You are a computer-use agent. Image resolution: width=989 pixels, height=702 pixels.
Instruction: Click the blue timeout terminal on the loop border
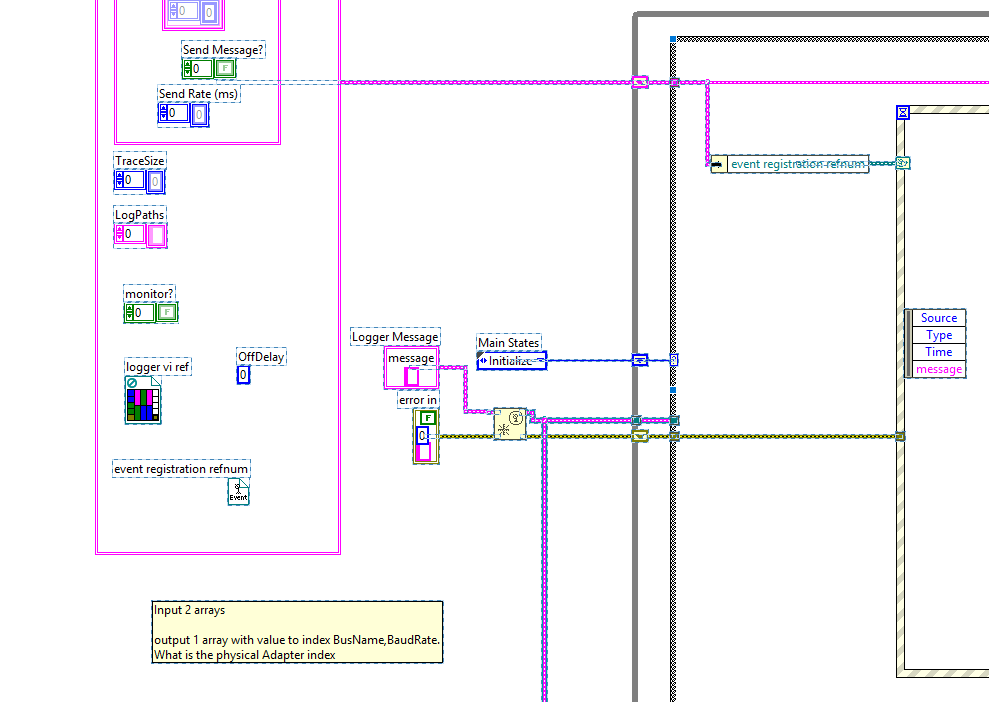pos(673,361)
